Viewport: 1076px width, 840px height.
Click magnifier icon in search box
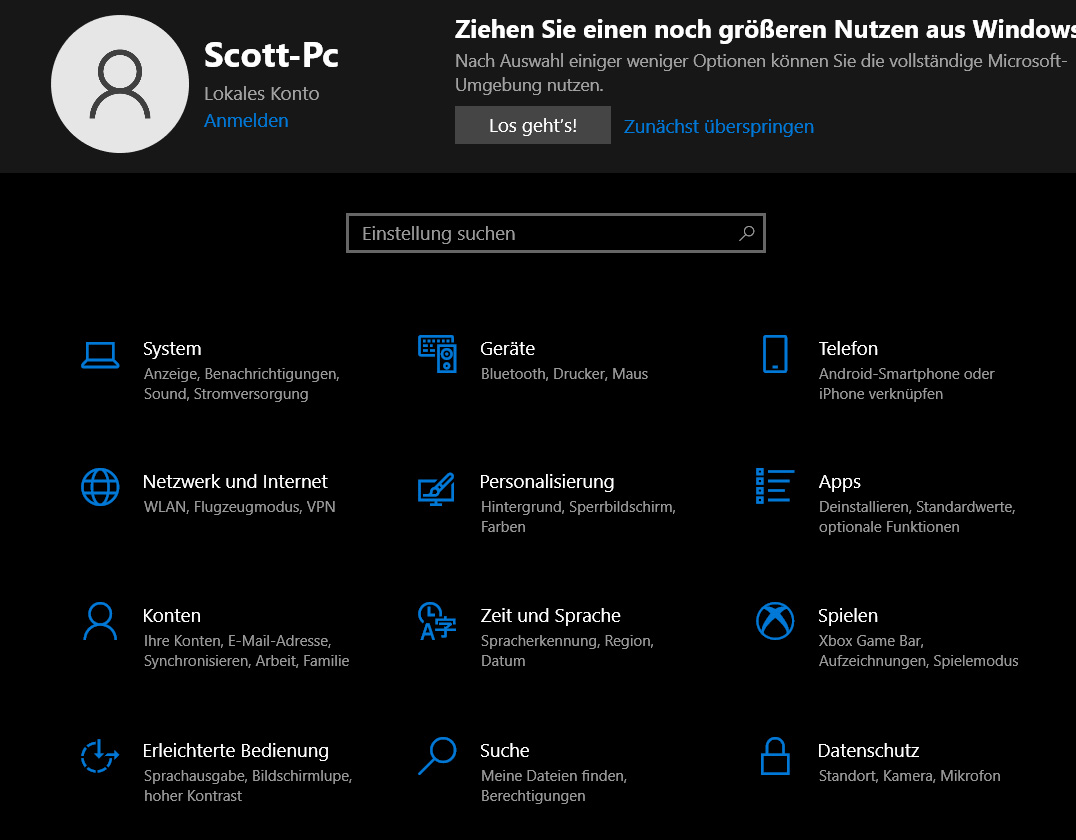point(747,233)
